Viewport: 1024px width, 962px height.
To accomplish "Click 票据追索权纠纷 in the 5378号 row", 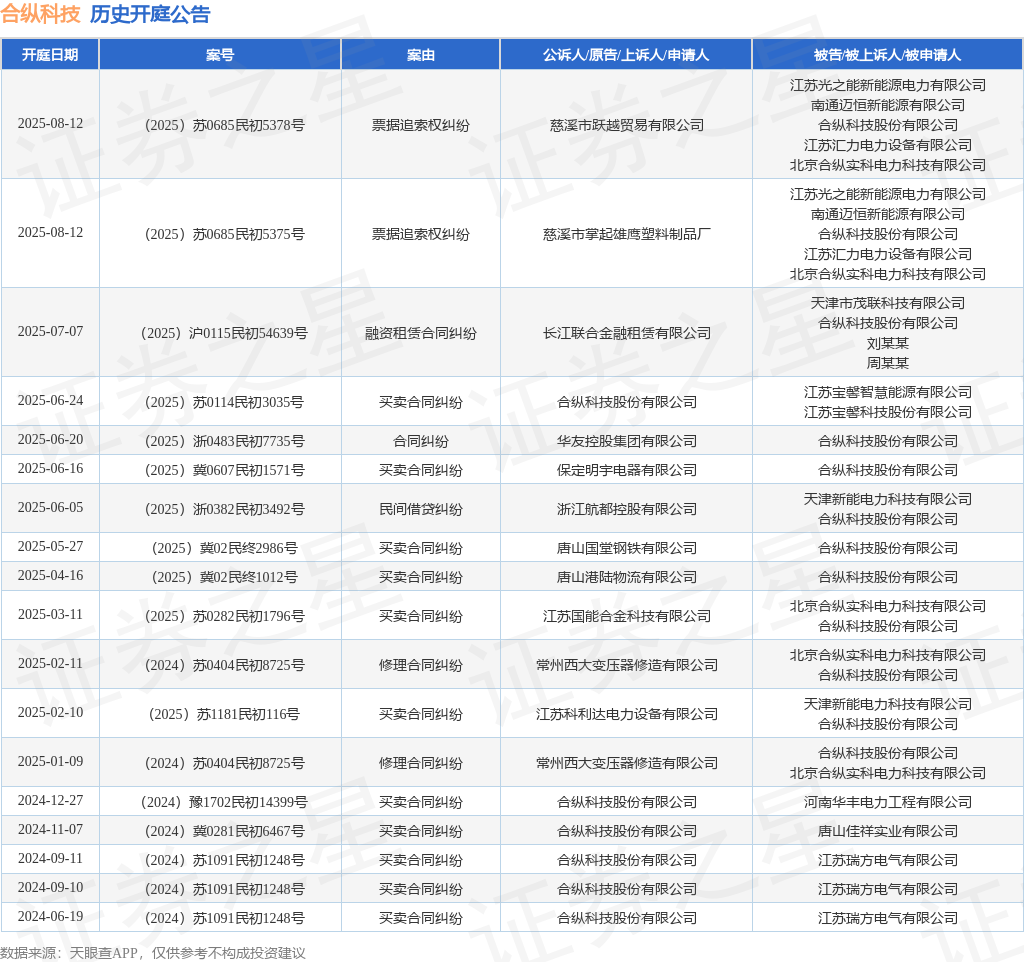I will click(421, 125).
